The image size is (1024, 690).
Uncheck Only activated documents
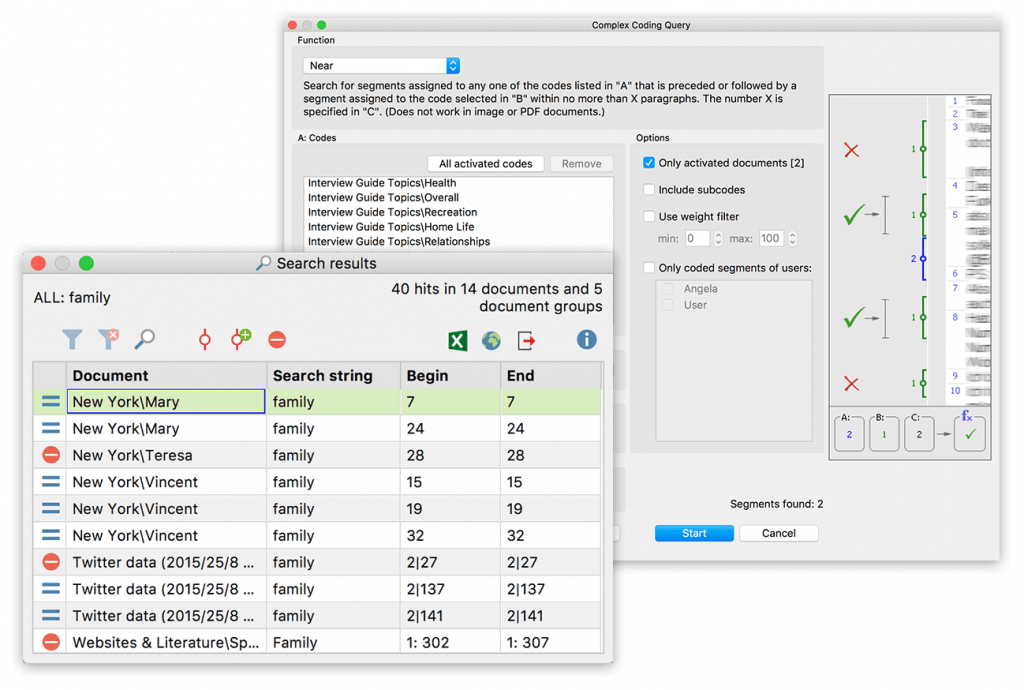[649, 162]
